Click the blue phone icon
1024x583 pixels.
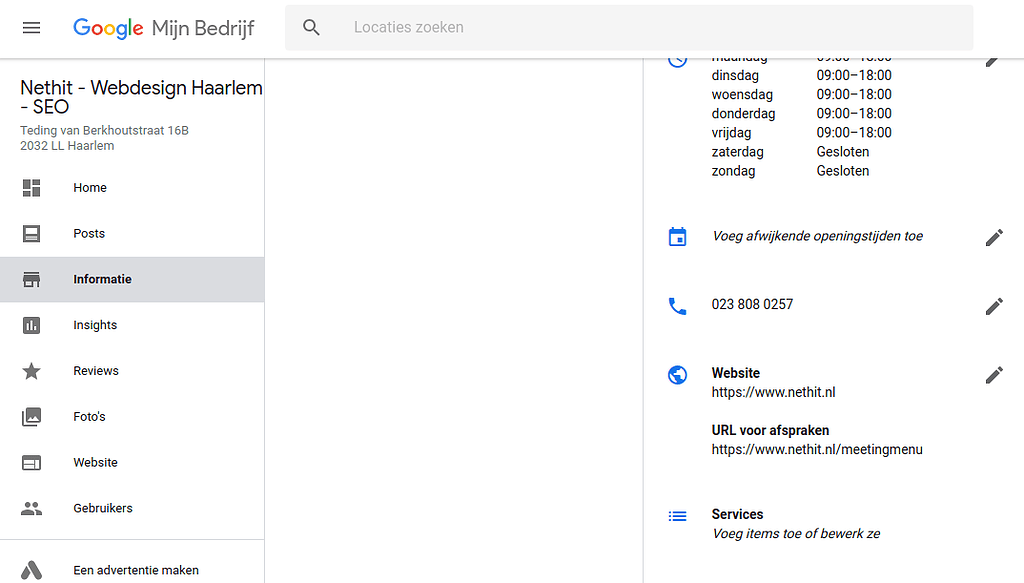[x=677, y=306]
